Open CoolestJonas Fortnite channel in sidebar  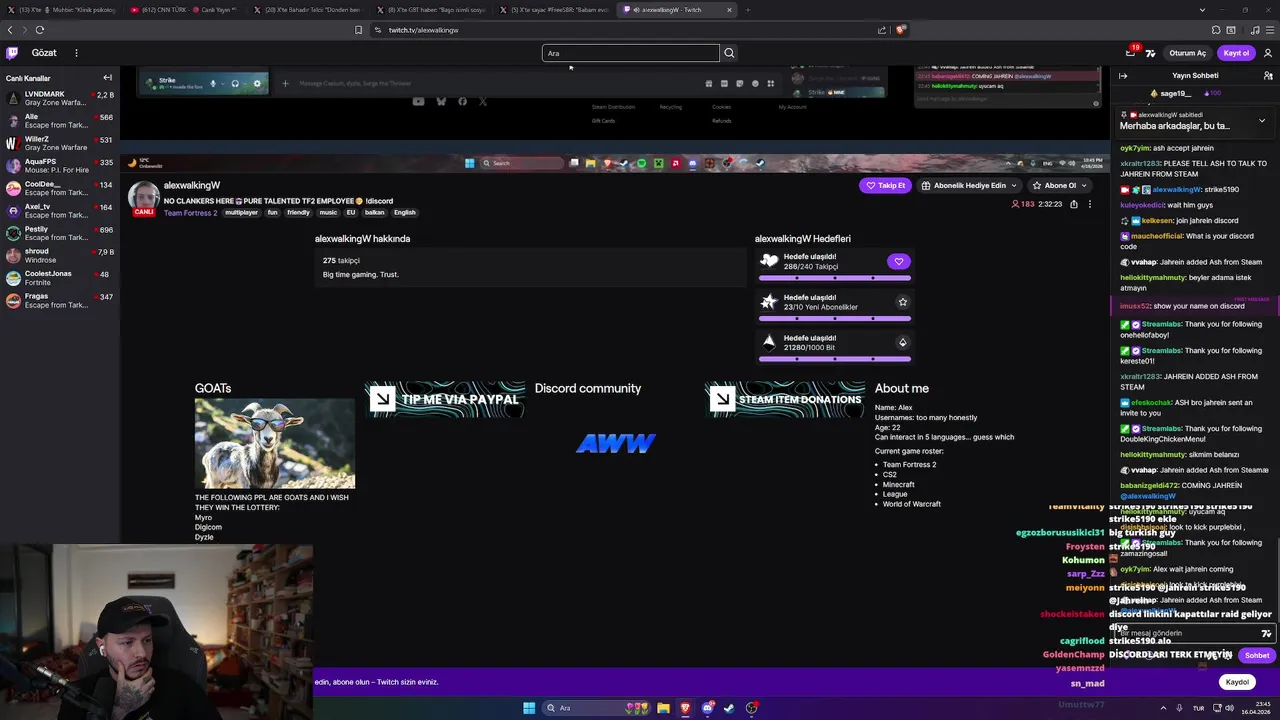(x=60, y=278)
